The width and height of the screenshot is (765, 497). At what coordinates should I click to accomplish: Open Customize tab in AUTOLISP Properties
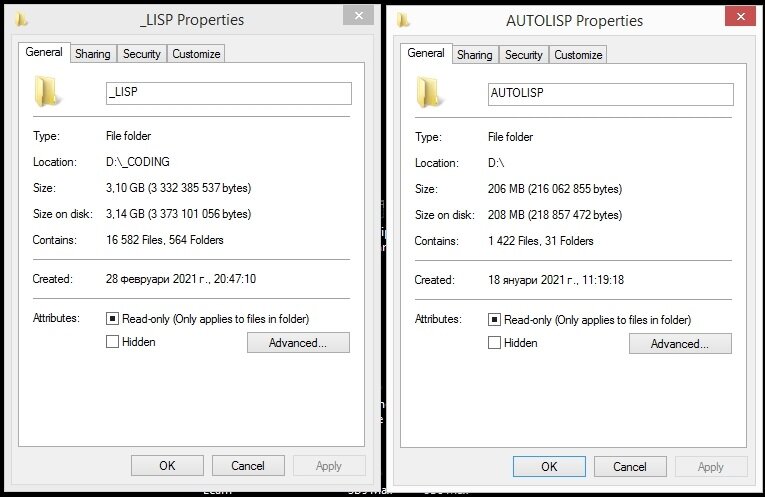click(578, 55)
